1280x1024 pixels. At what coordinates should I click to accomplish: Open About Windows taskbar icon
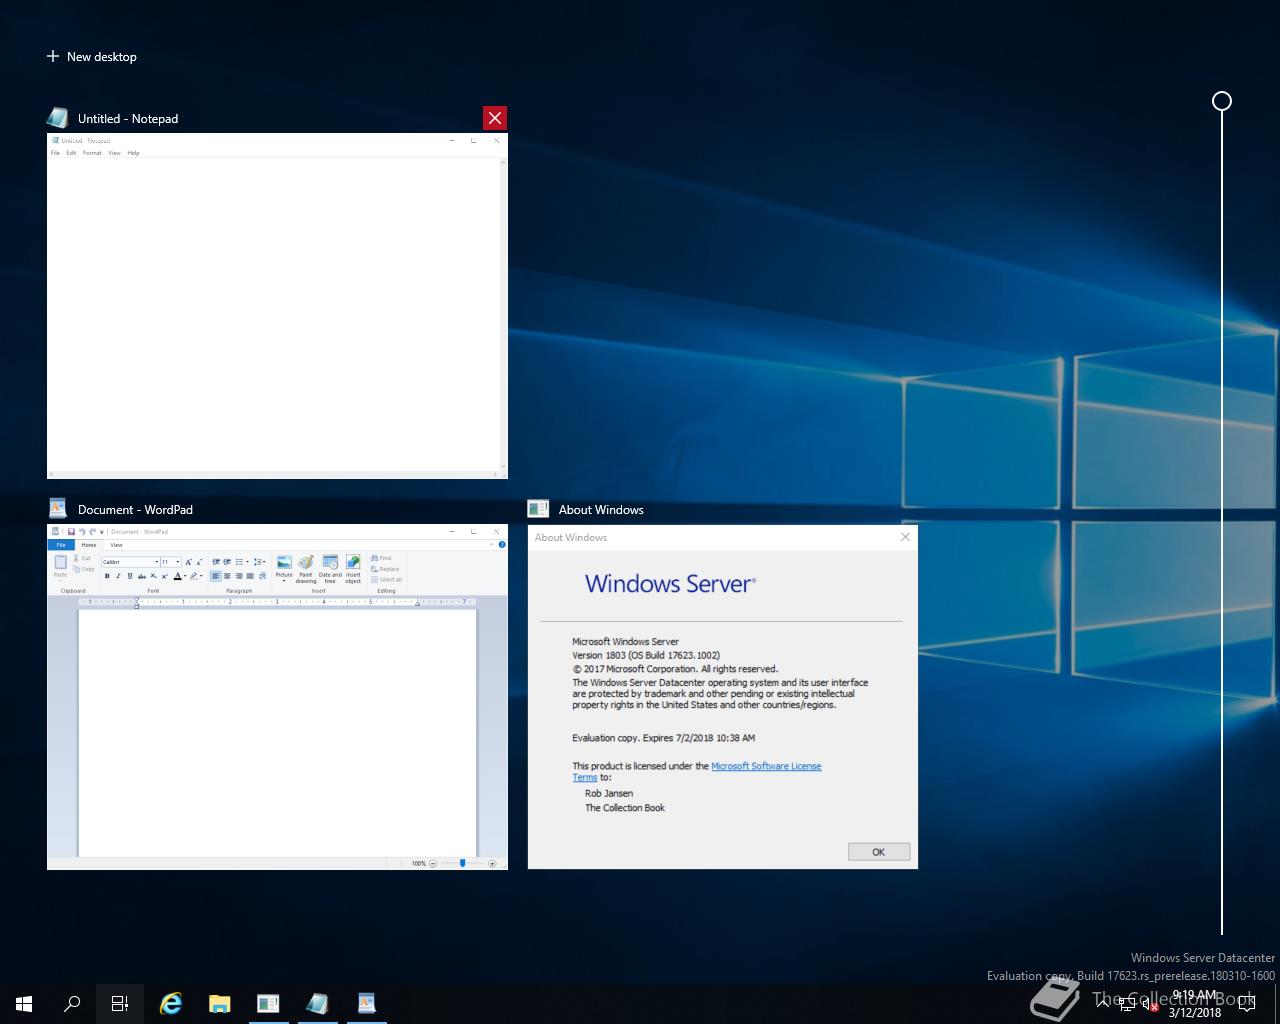click(268, 1004)
